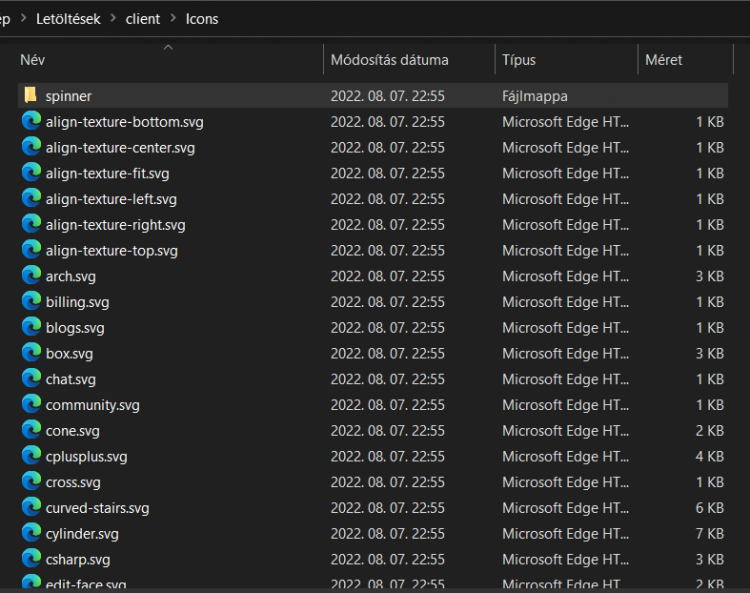Click the Edge icon beside chat.svg

click(x=31, y=379)
